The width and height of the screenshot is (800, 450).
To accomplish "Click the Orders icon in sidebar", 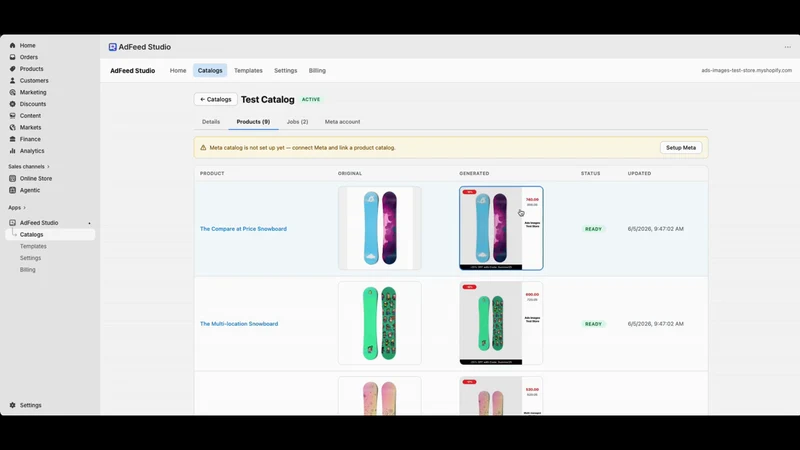I will point(13,57).
